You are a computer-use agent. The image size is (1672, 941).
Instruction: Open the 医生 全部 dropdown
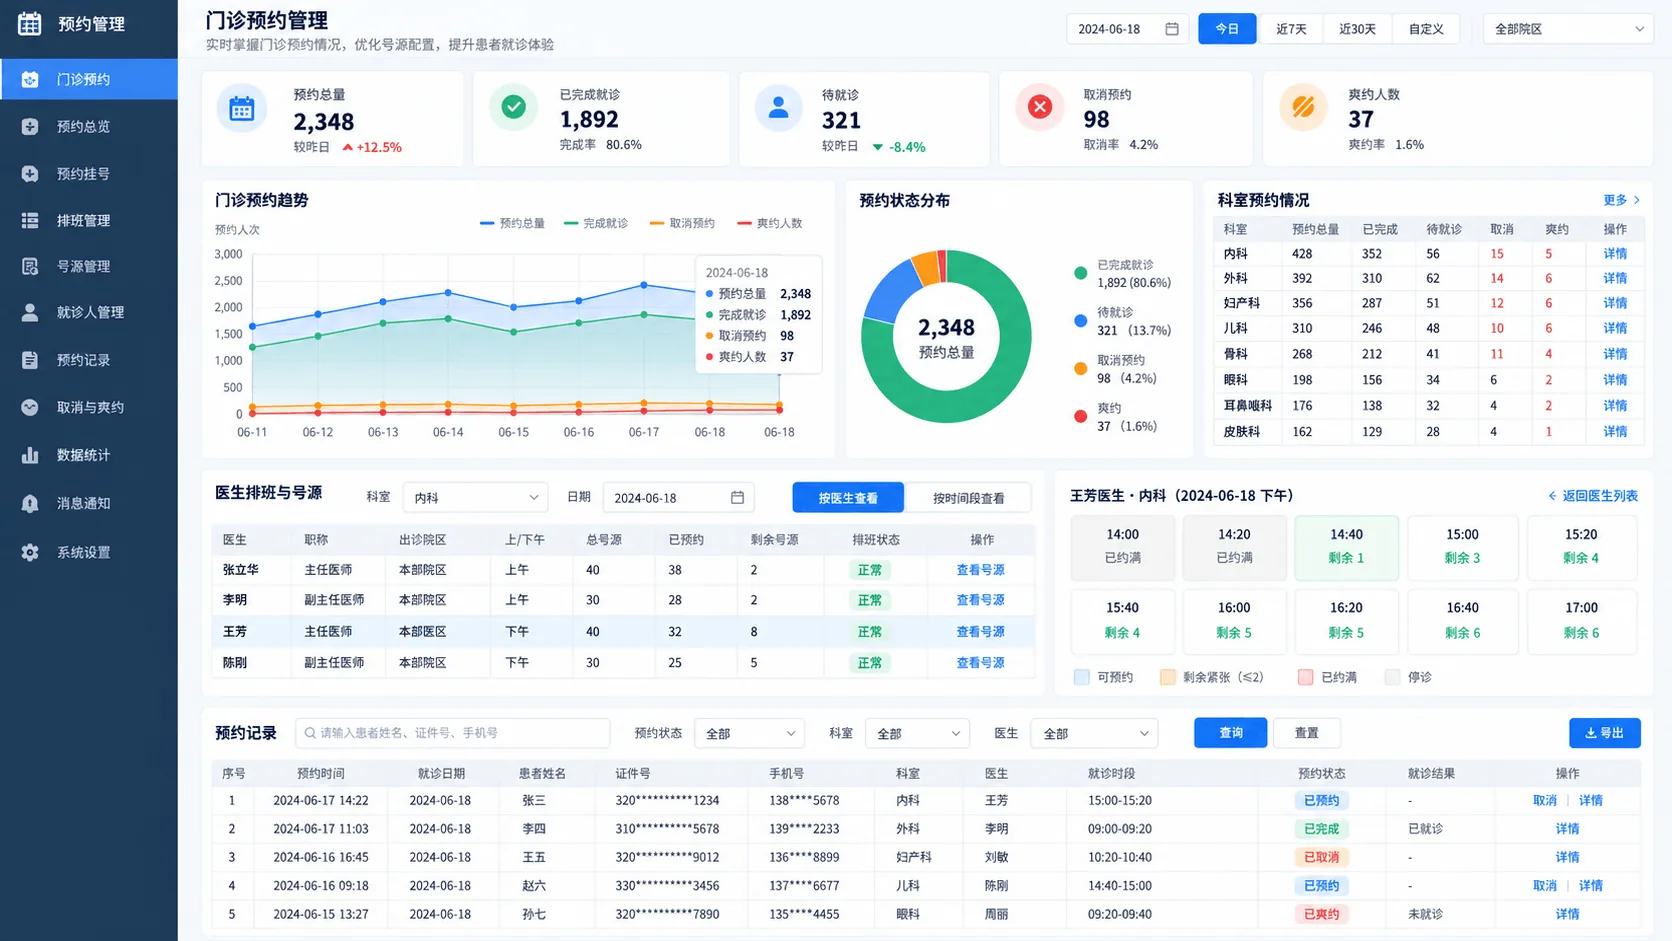1094,733
